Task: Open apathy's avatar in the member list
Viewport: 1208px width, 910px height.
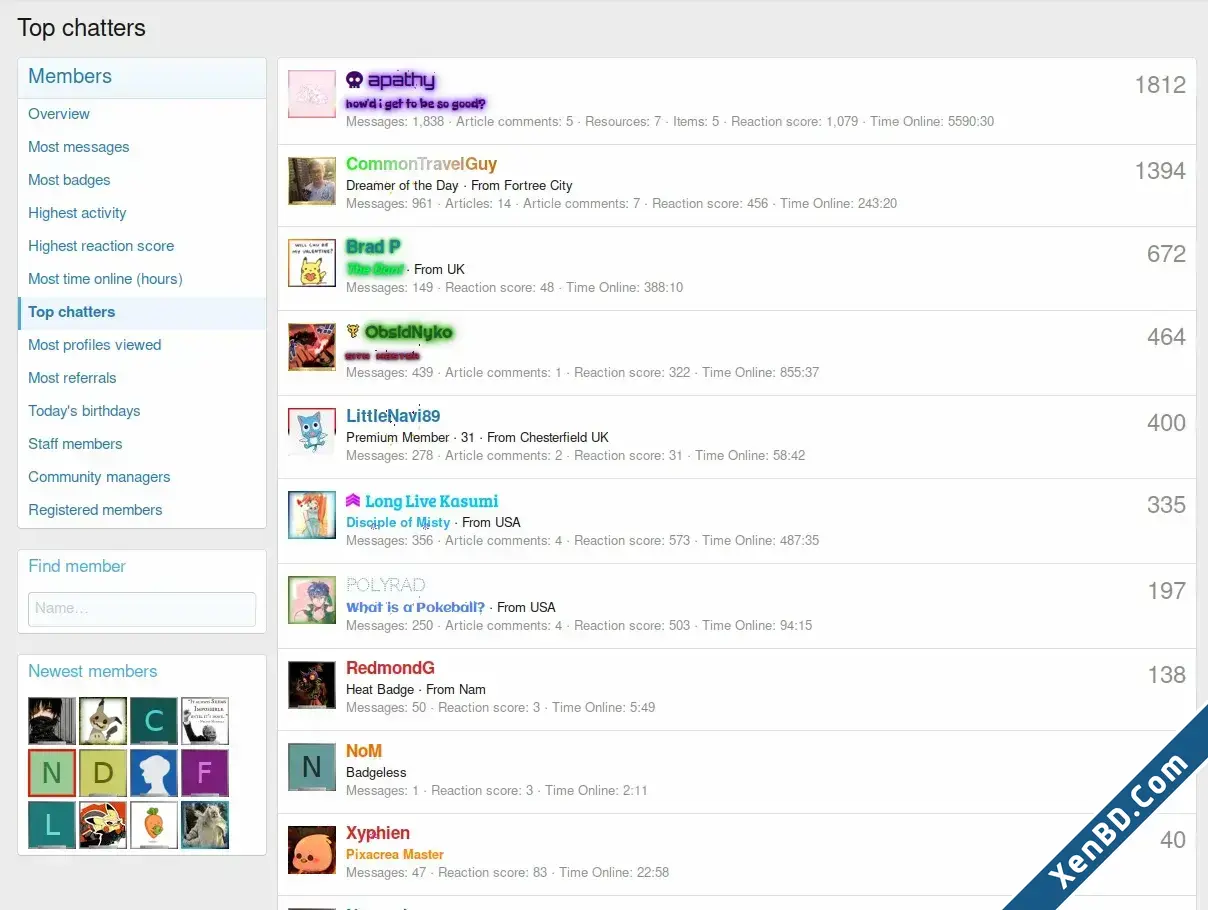Action: (x=312, y=94)
